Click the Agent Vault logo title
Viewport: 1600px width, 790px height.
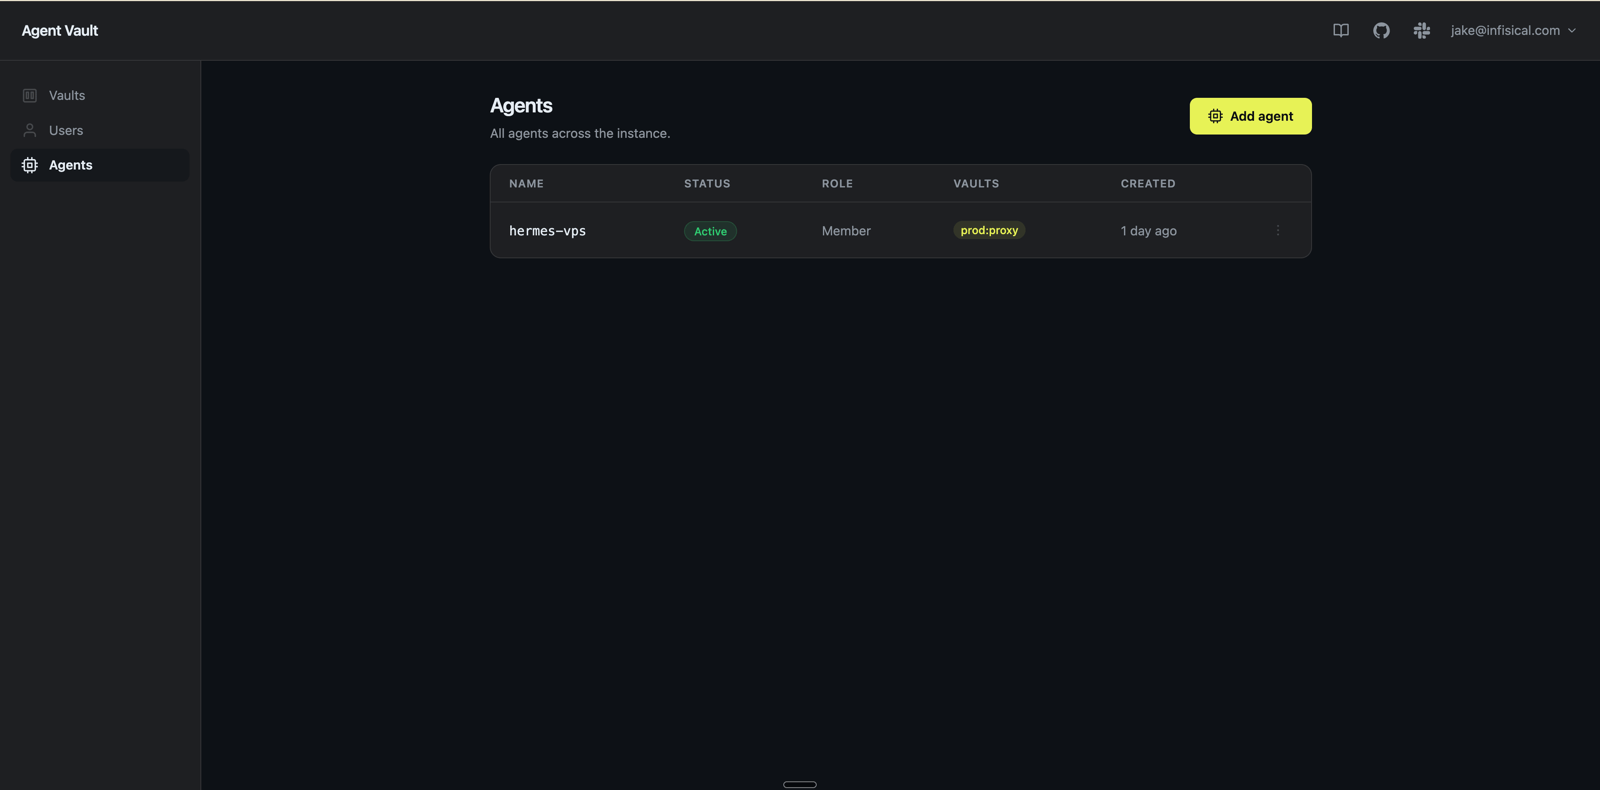pyautogui.click(x=60, y=31)
